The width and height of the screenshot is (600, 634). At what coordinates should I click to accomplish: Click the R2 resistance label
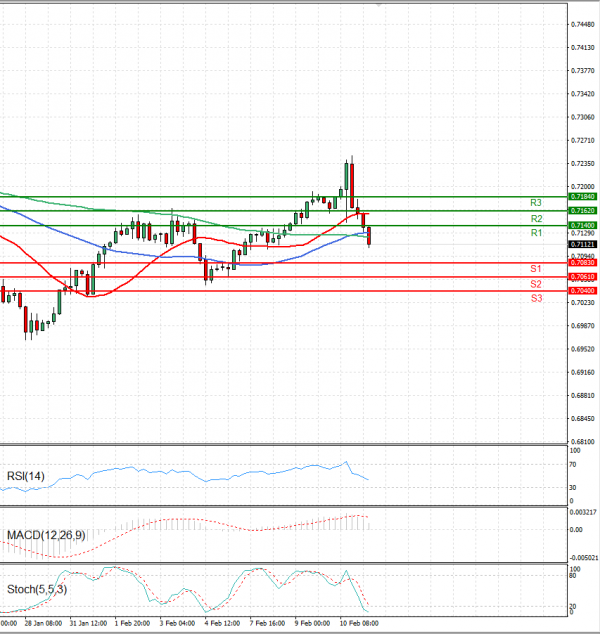536,219
